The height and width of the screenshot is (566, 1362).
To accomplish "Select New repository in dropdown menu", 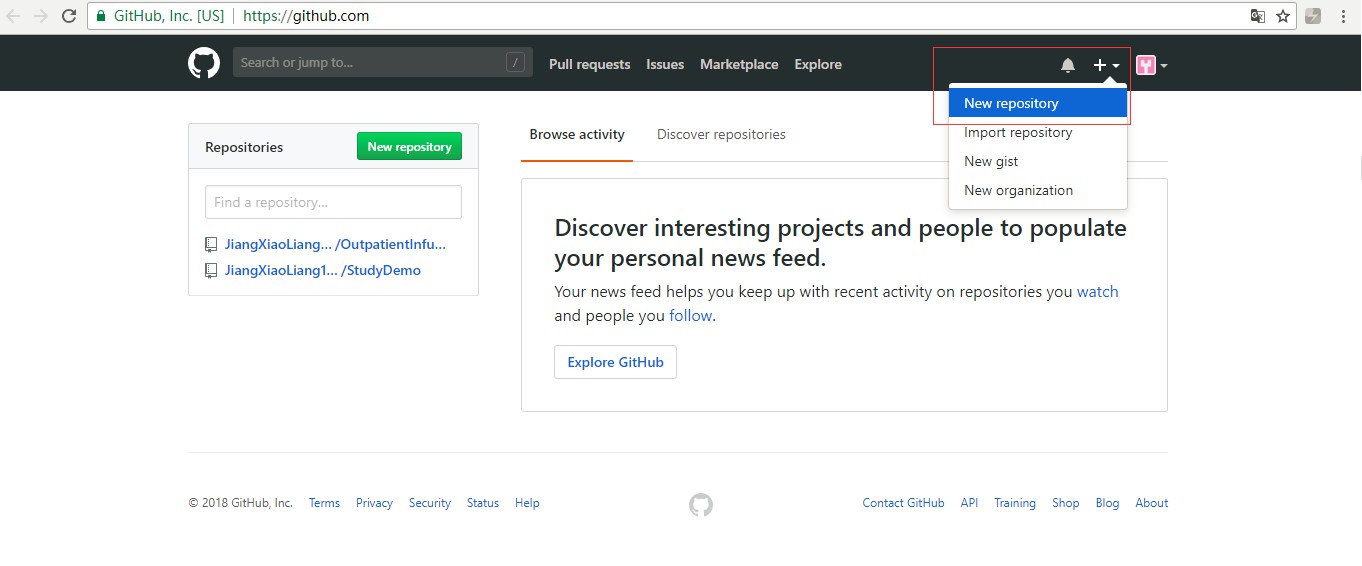I will click(1038, 103).
